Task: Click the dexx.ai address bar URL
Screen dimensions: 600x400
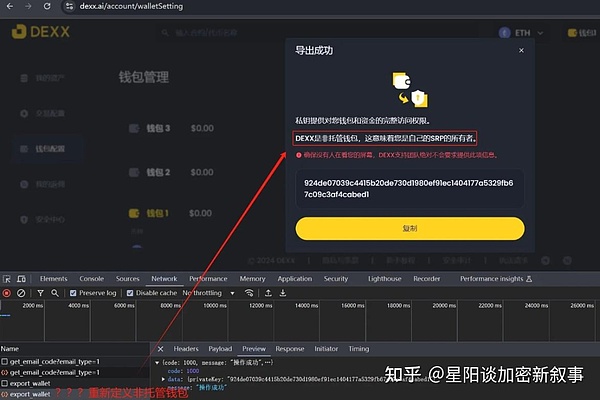Action: [131, 7]
